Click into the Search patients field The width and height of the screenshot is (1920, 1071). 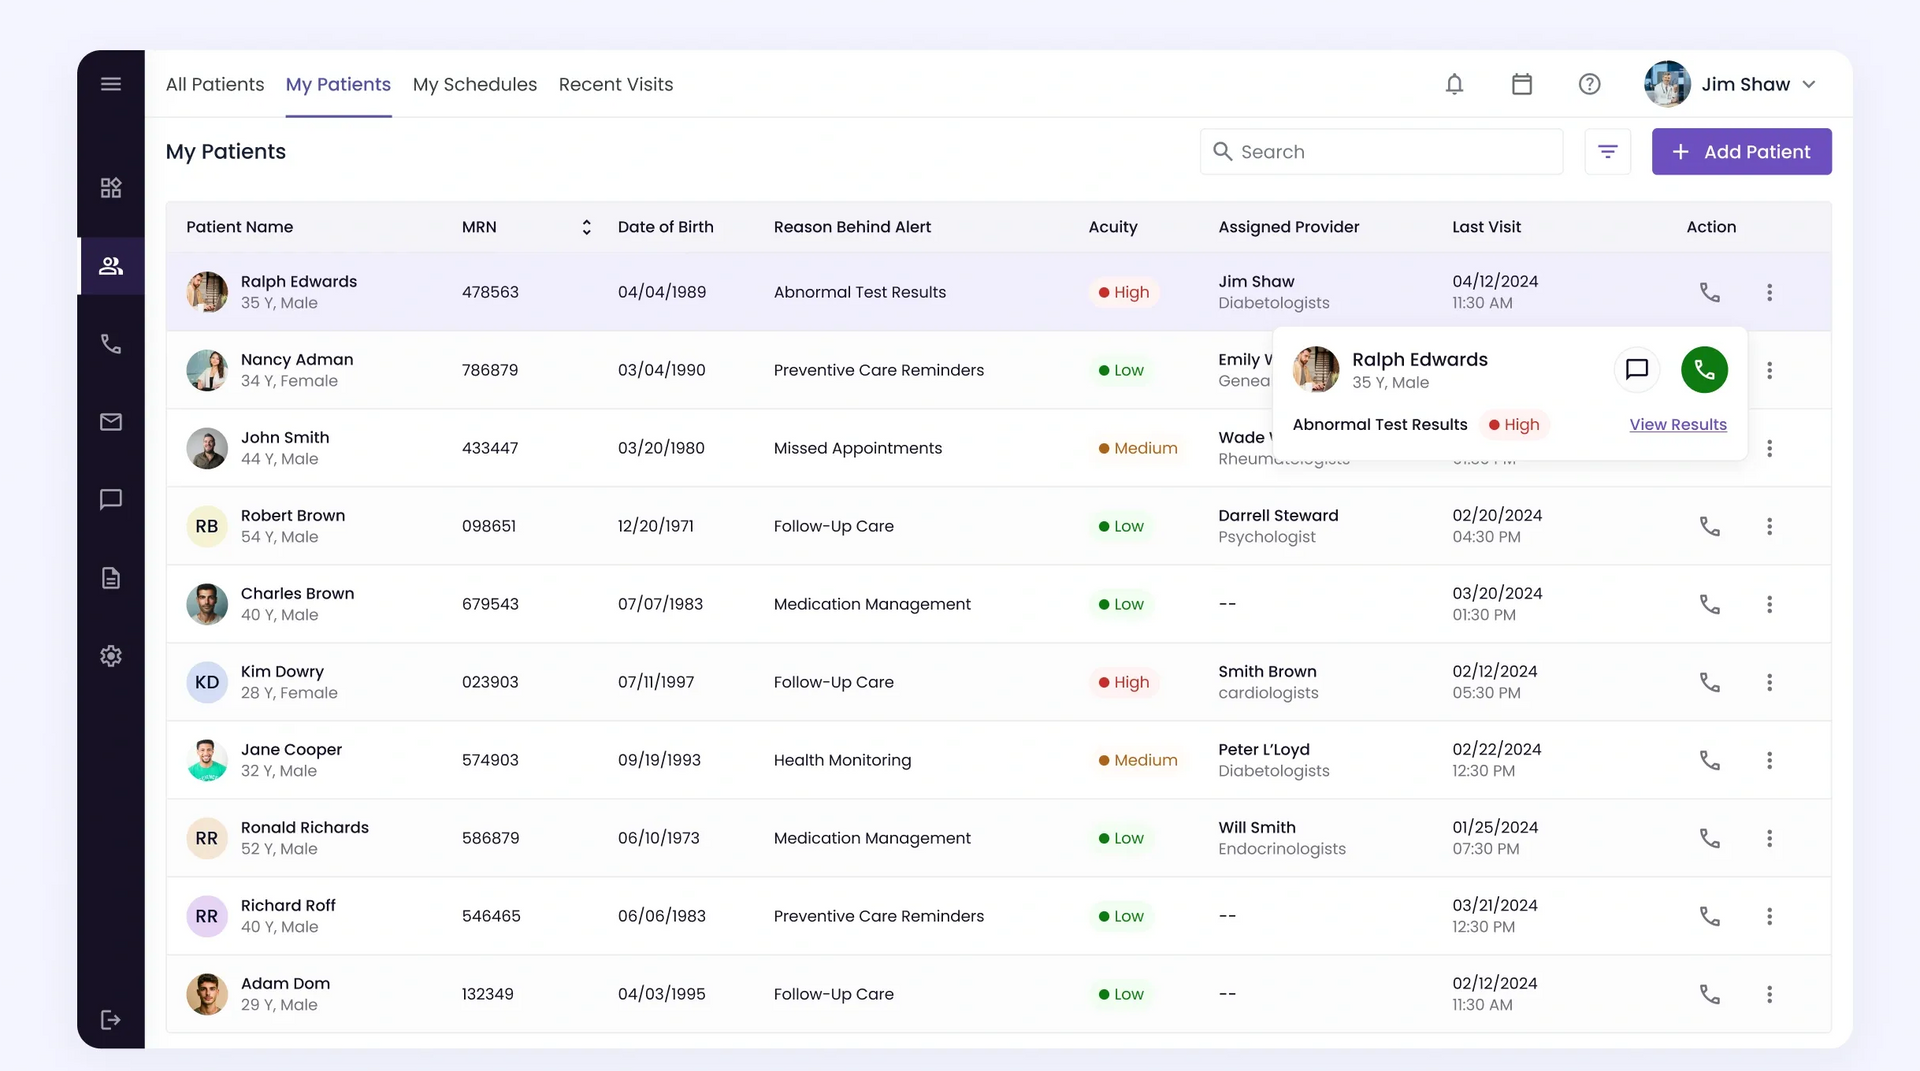pyautogui.click(x=1390, y=152)
